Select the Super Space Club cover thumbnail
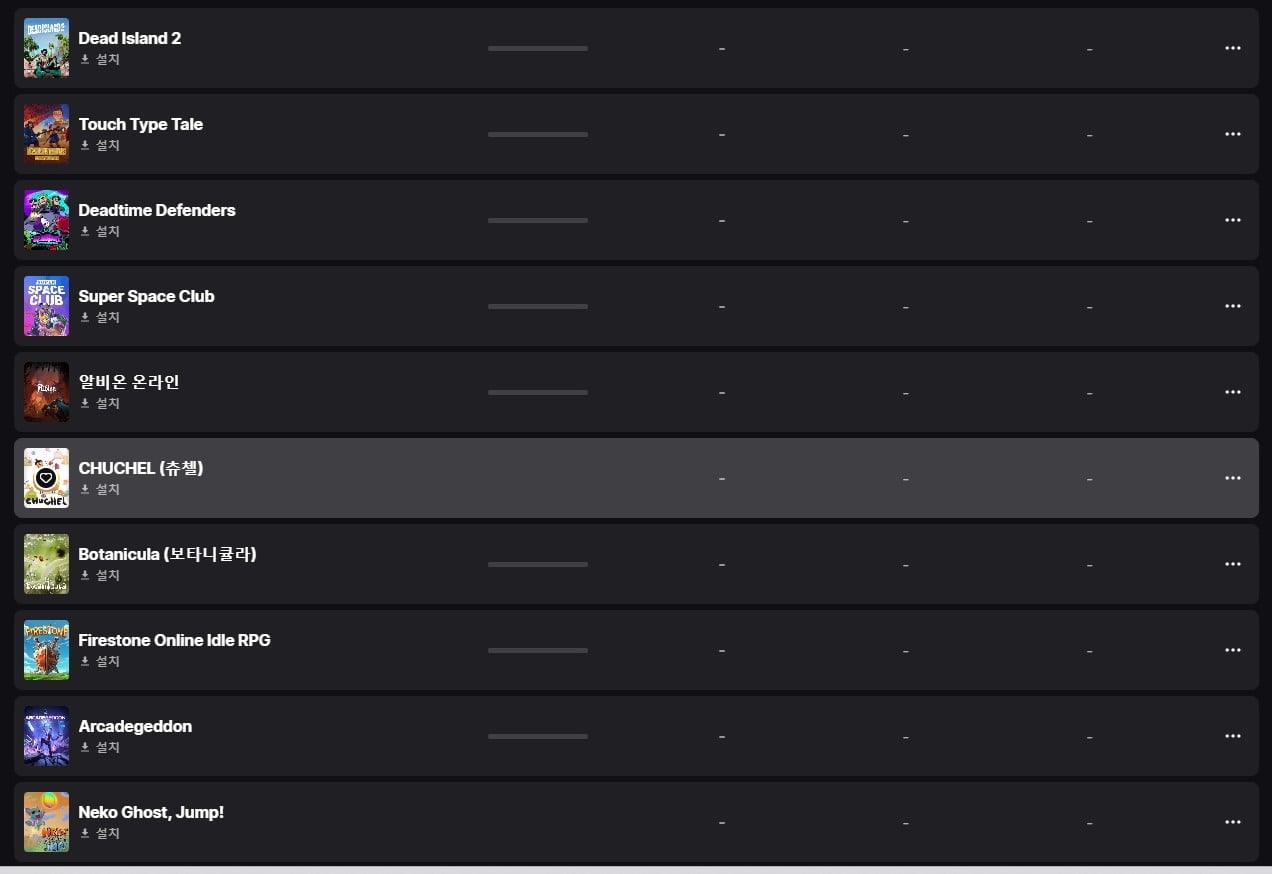This screenshot has height=874, width=1272. click(46, 306)
